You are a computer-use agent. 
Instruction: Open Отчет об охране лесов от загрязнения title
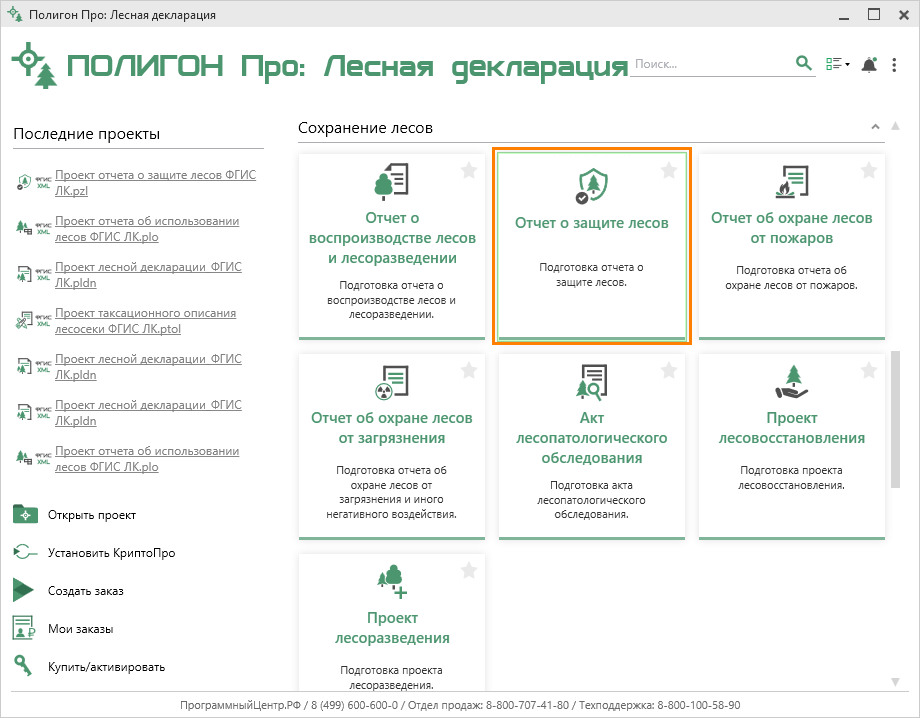[391, 428]
